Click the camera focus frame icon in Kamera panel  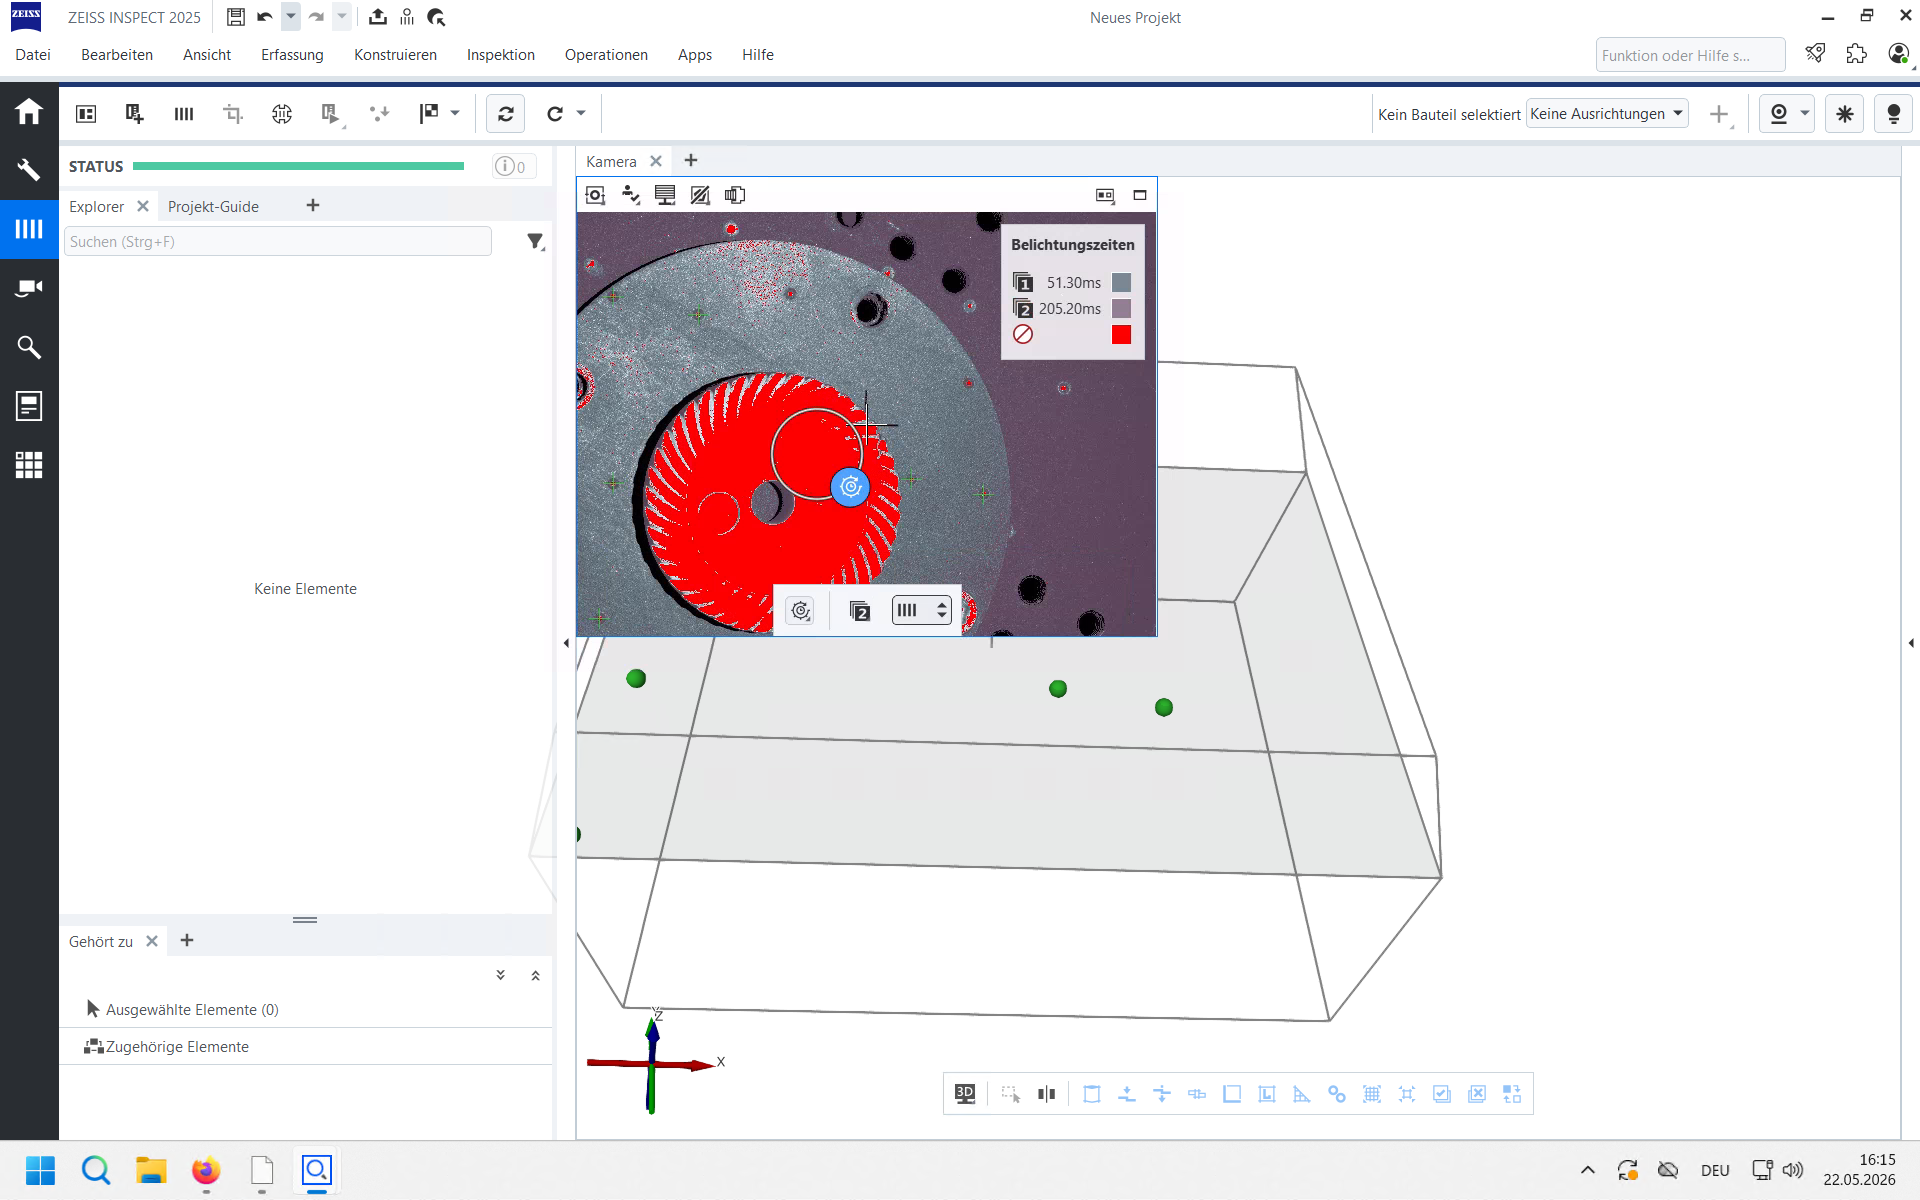pyautogui.click(x=595, y=195)
